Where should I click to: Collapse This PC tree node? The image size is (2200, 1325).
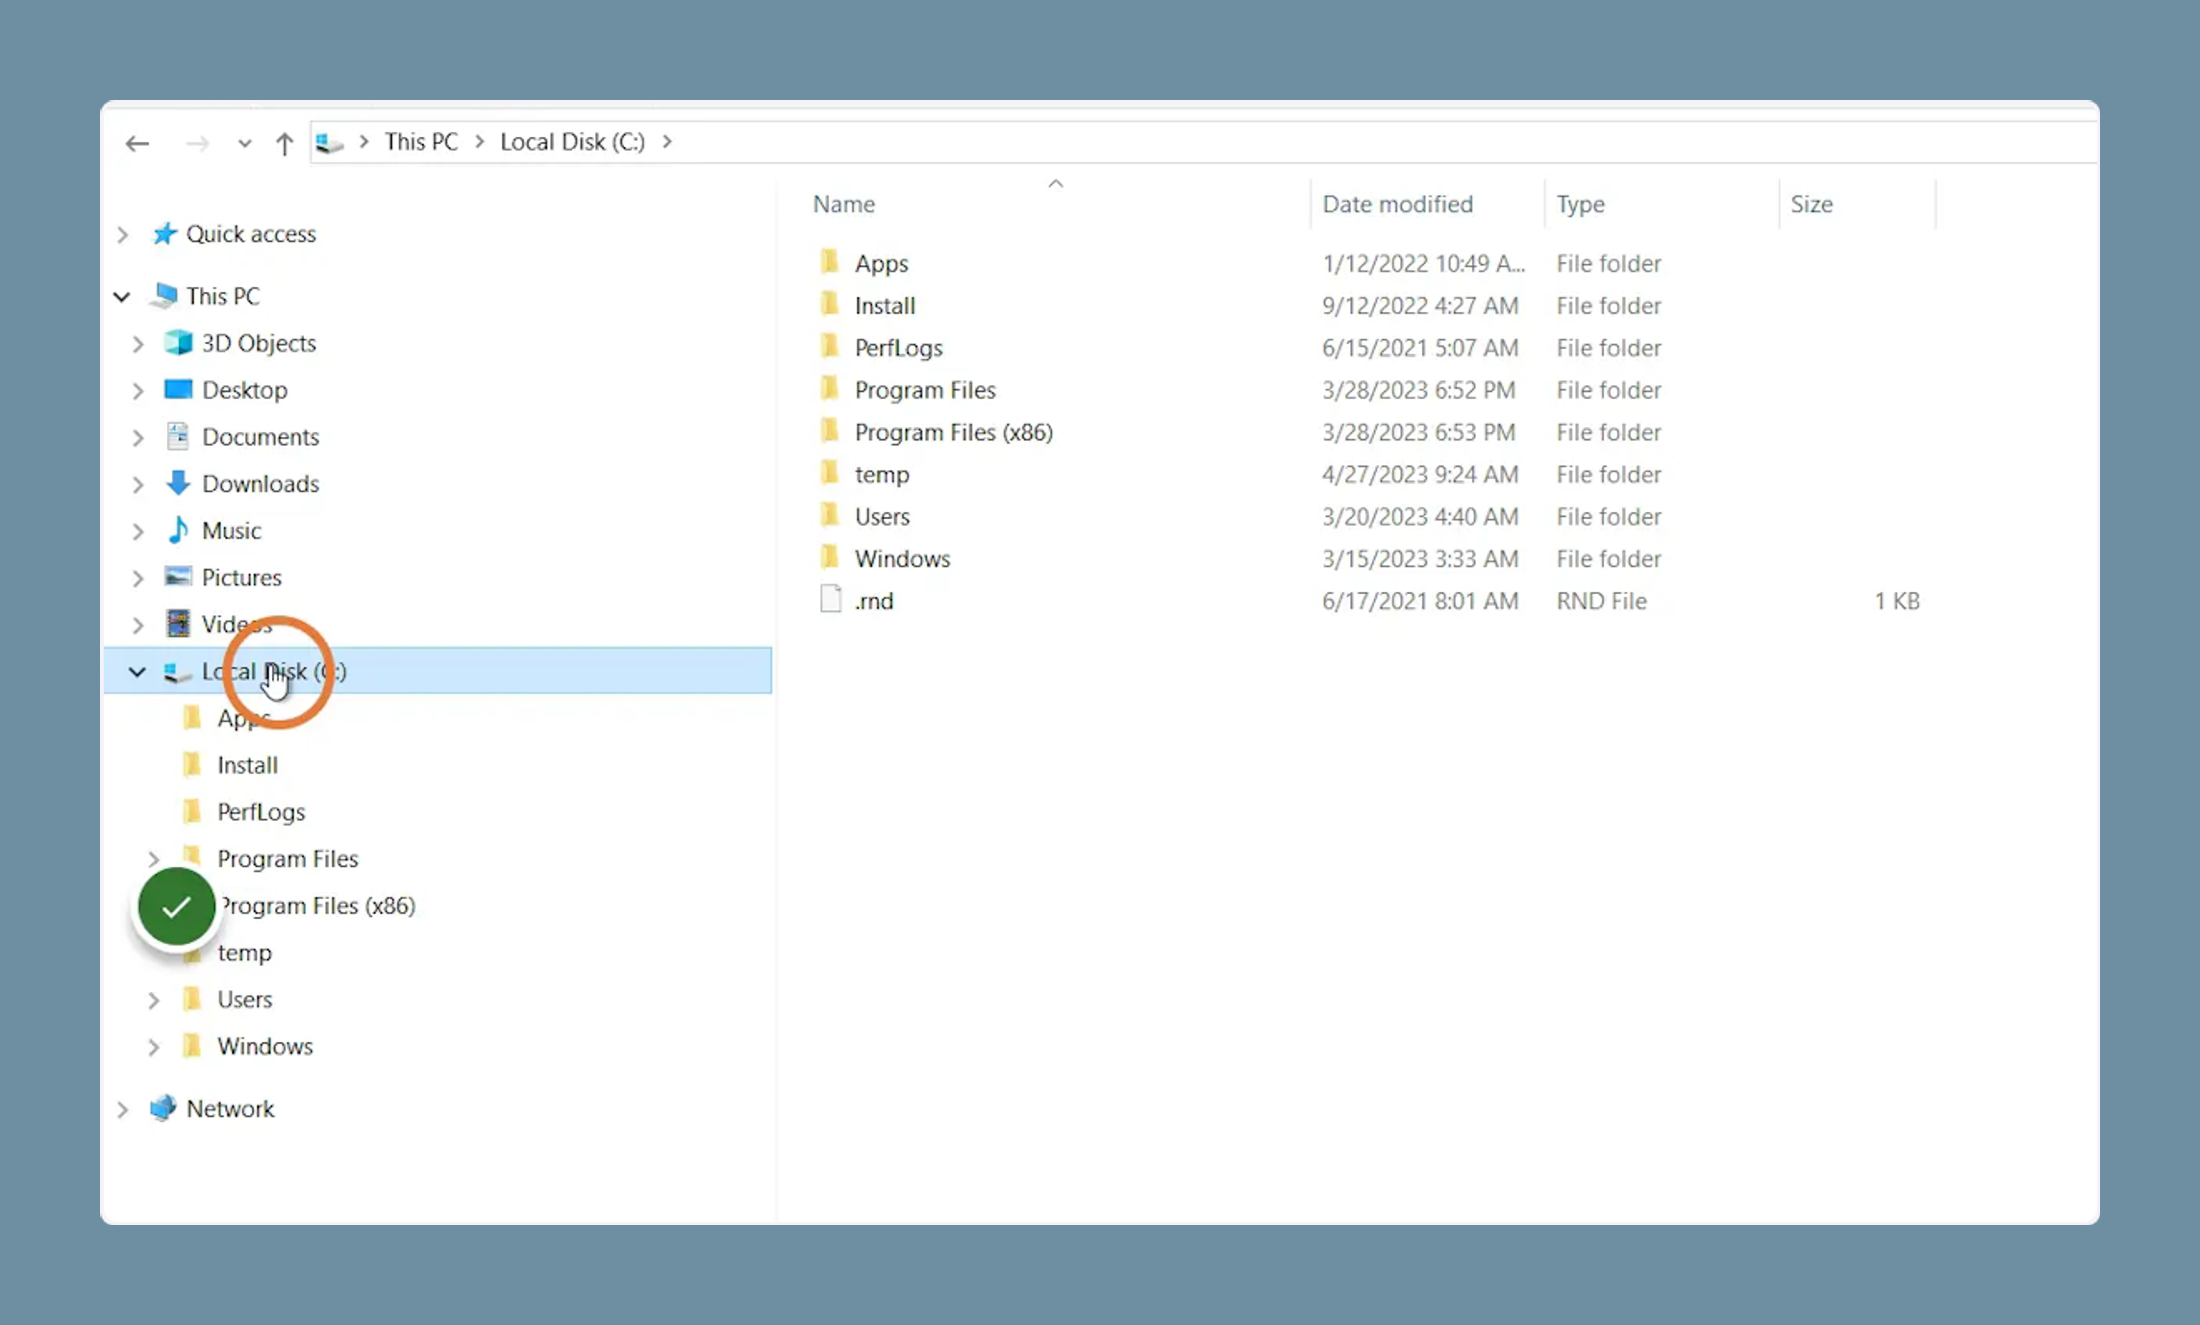click(122, 296)
